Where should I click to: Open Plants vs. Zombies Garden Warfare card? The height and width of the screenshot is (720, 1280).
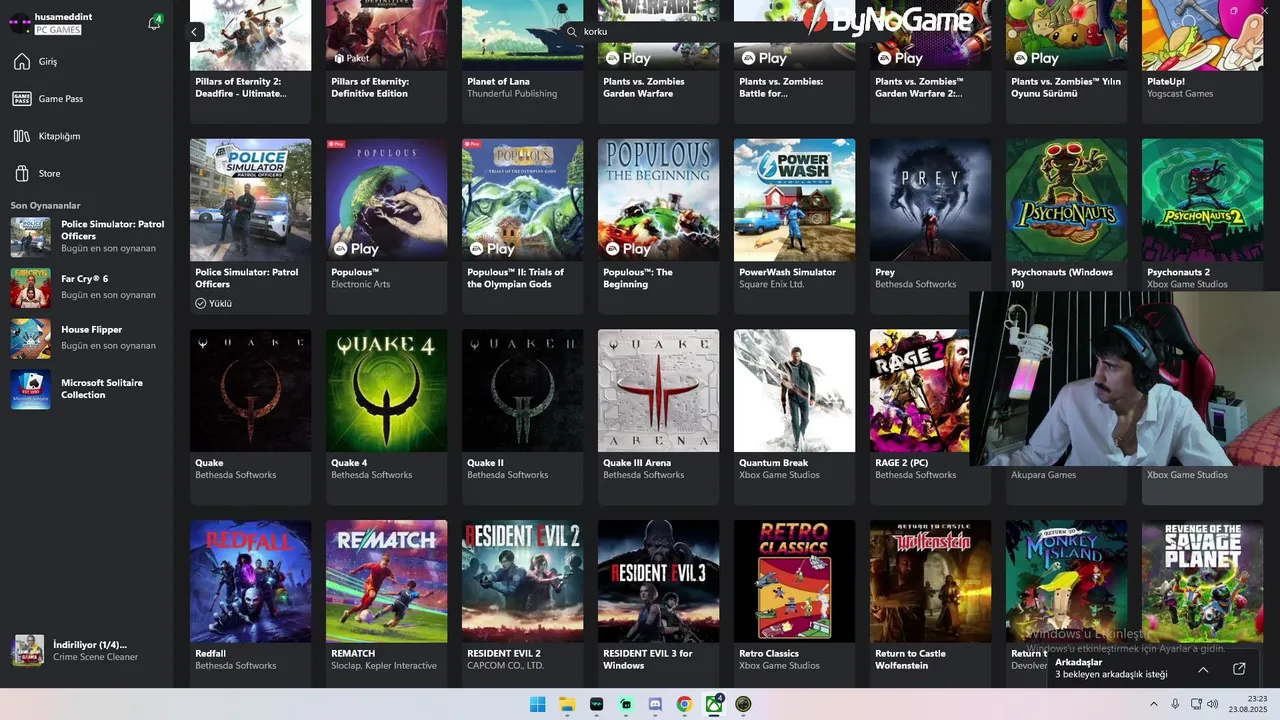click(x=658, y=62)
